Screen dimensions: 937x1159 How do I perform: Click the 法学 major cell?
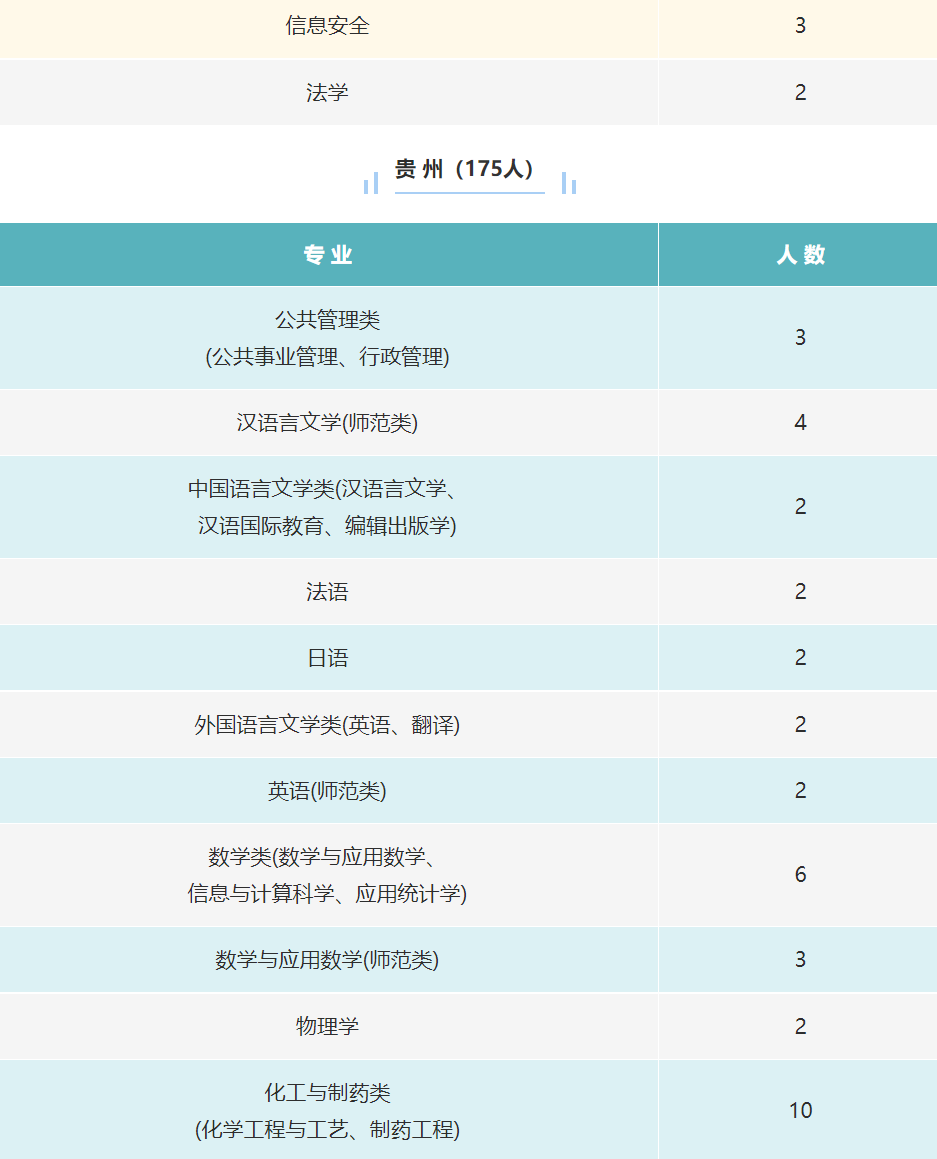pos(329,92)
